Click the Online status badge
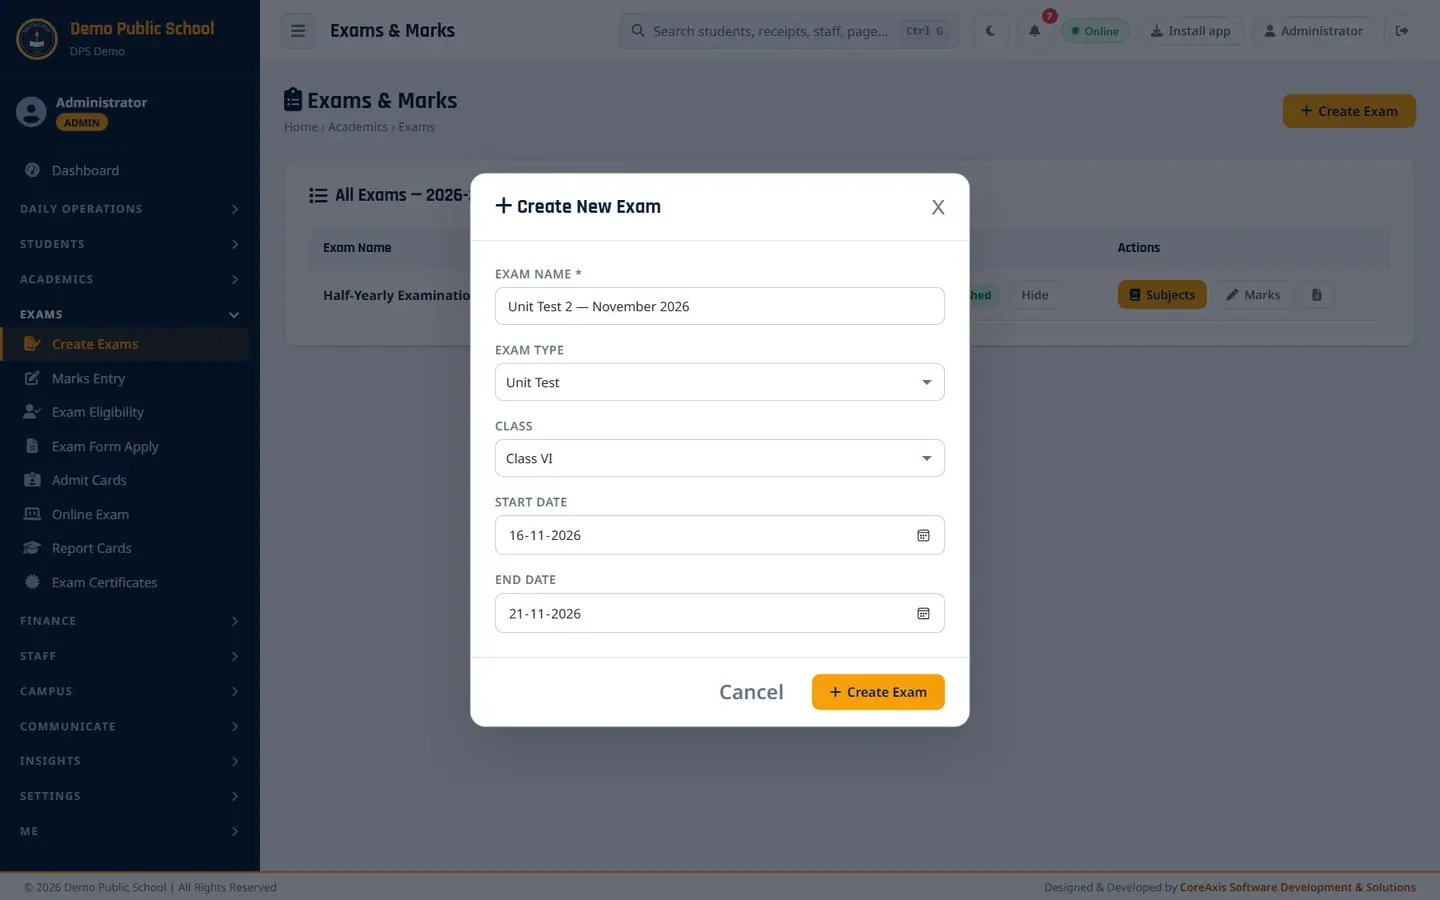Viewport: 1440px width, 900px height. point(1095,31)
